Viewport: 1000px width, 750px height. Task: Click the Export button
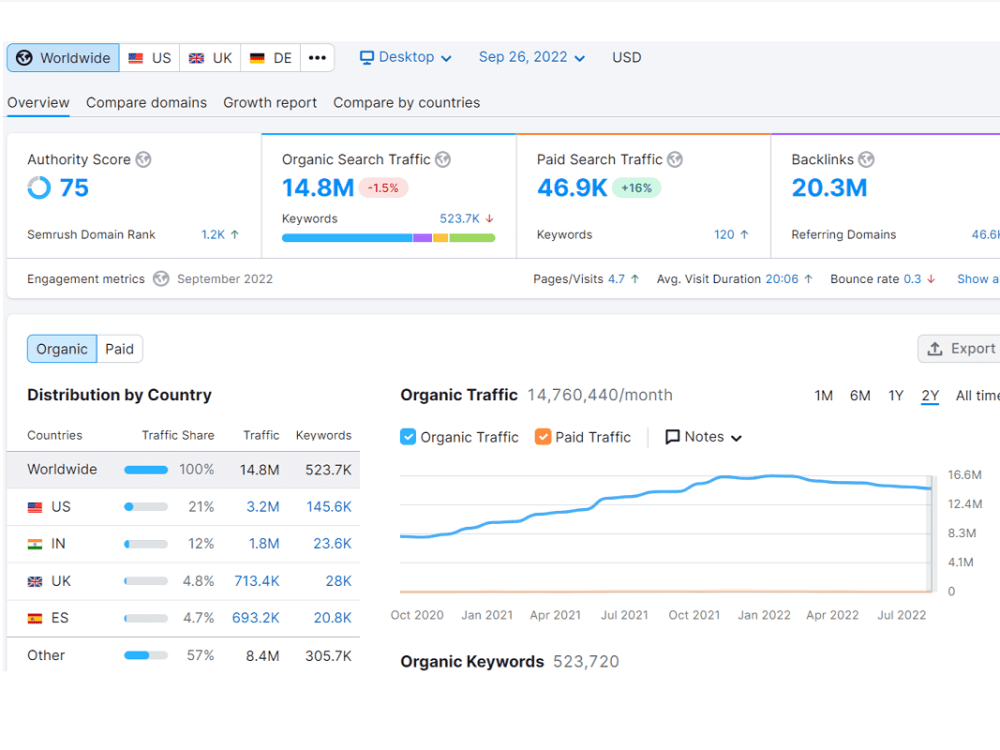(x=960, y=349)
